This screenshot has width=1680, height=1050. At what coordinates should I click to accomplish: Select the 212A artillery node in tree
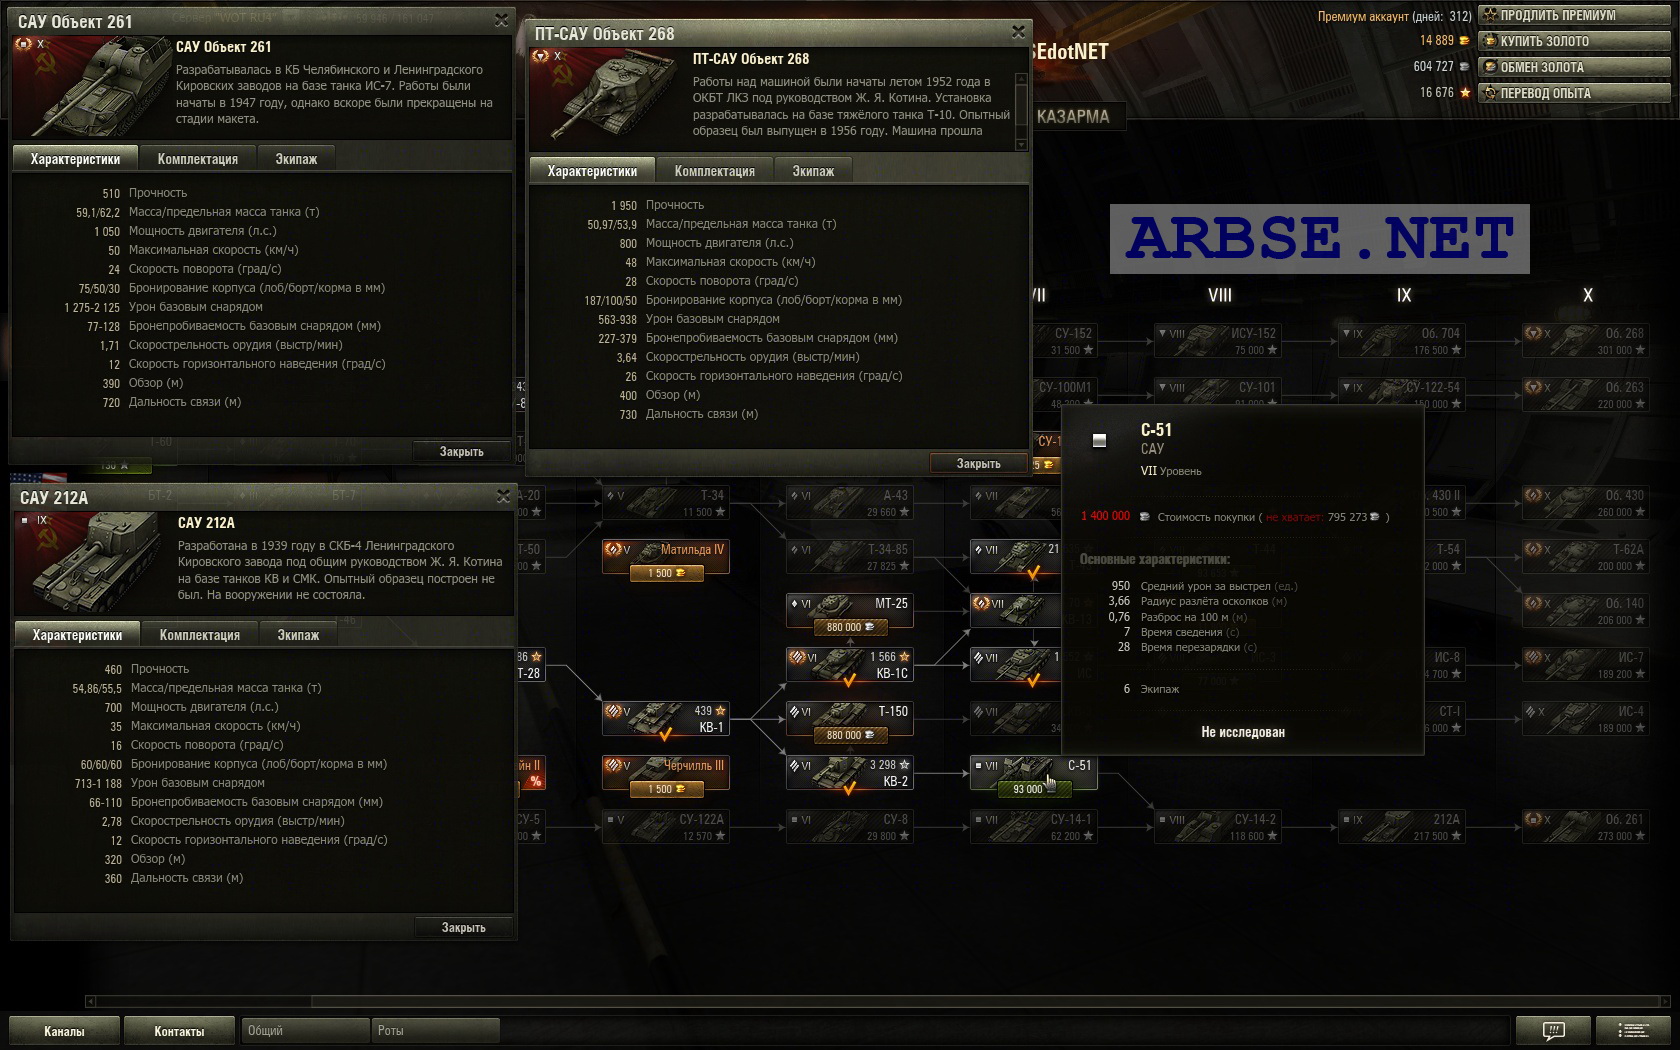1402,827
